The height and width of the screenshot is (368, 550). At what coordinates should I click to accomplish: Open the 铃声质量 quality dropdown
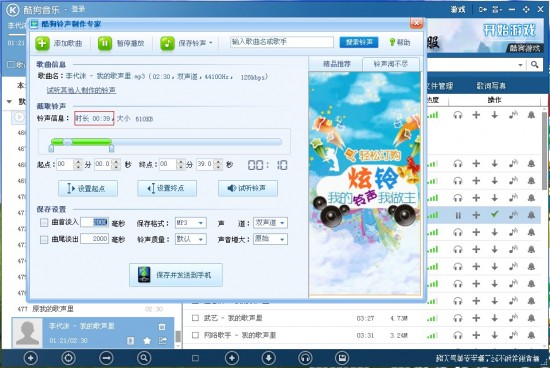(190, 239)
